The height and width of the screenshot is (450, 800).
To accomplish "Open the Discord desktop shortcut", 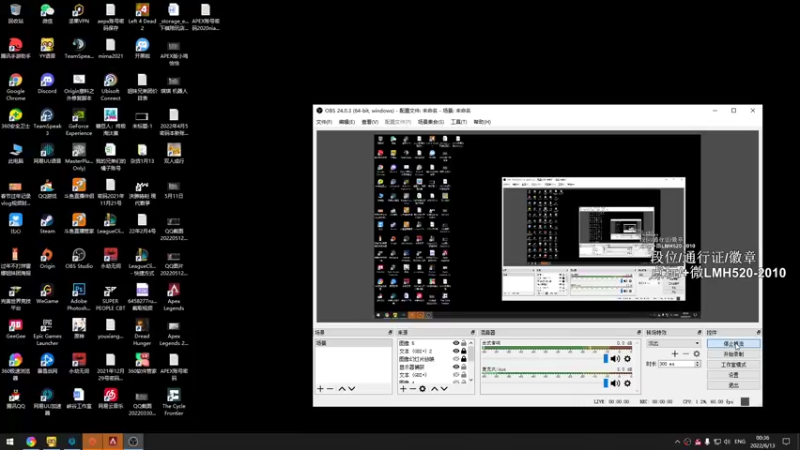I will point(47,84).
